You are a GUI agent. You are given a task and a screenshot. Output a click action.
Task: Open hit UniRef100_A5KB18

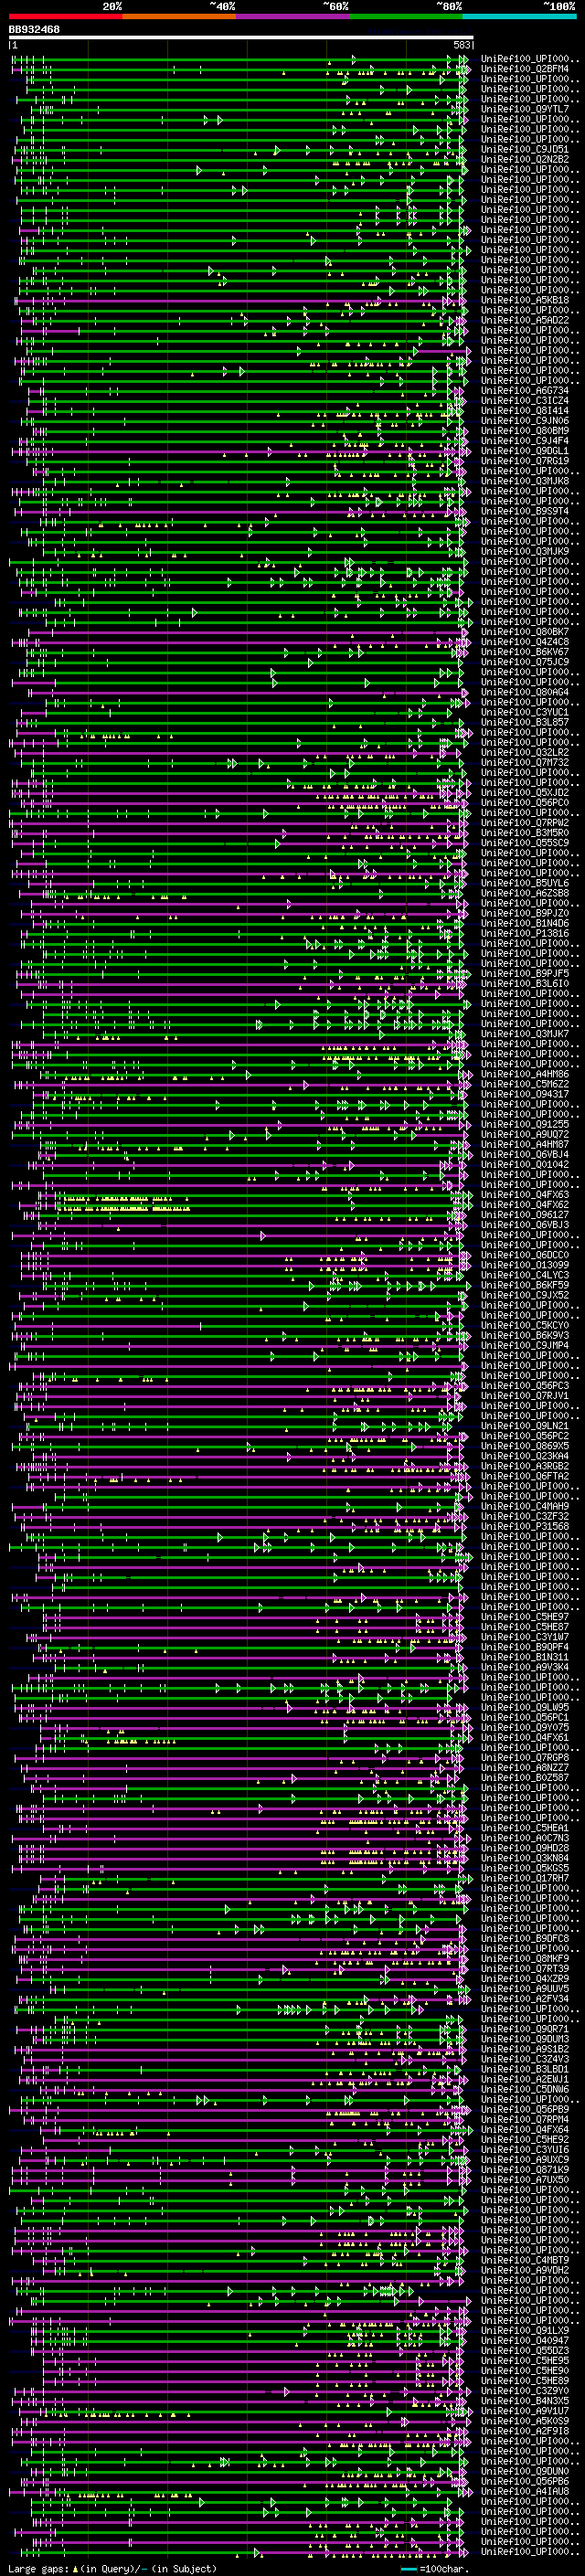pyautogui.click(x=525, y=300)
